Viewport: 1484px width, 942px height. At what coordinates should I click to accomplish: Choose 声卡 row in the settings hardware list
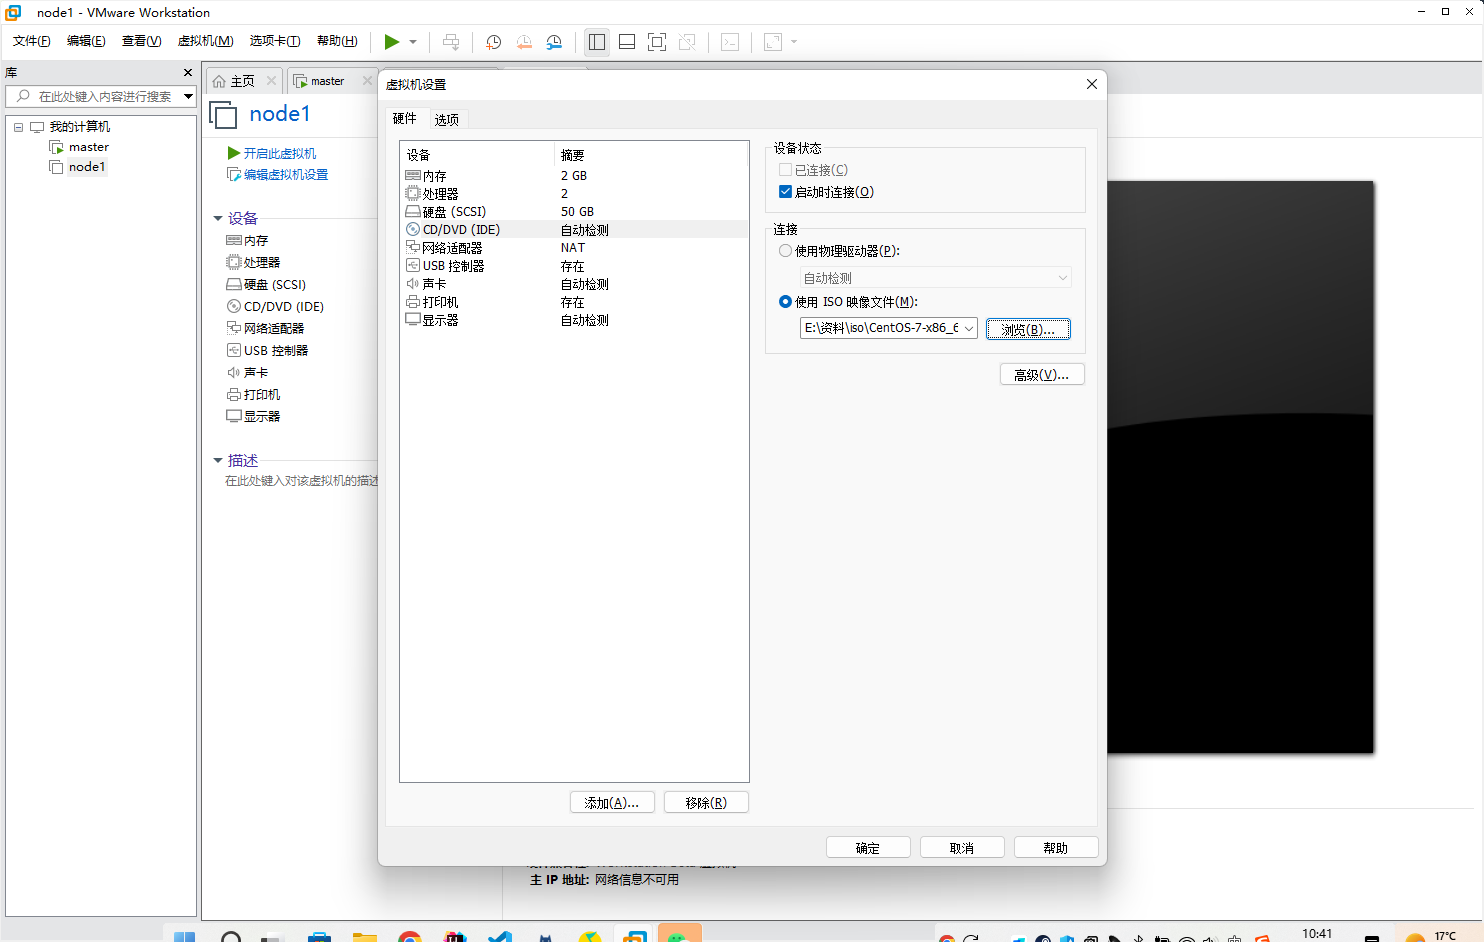click(x=574, y=284)
